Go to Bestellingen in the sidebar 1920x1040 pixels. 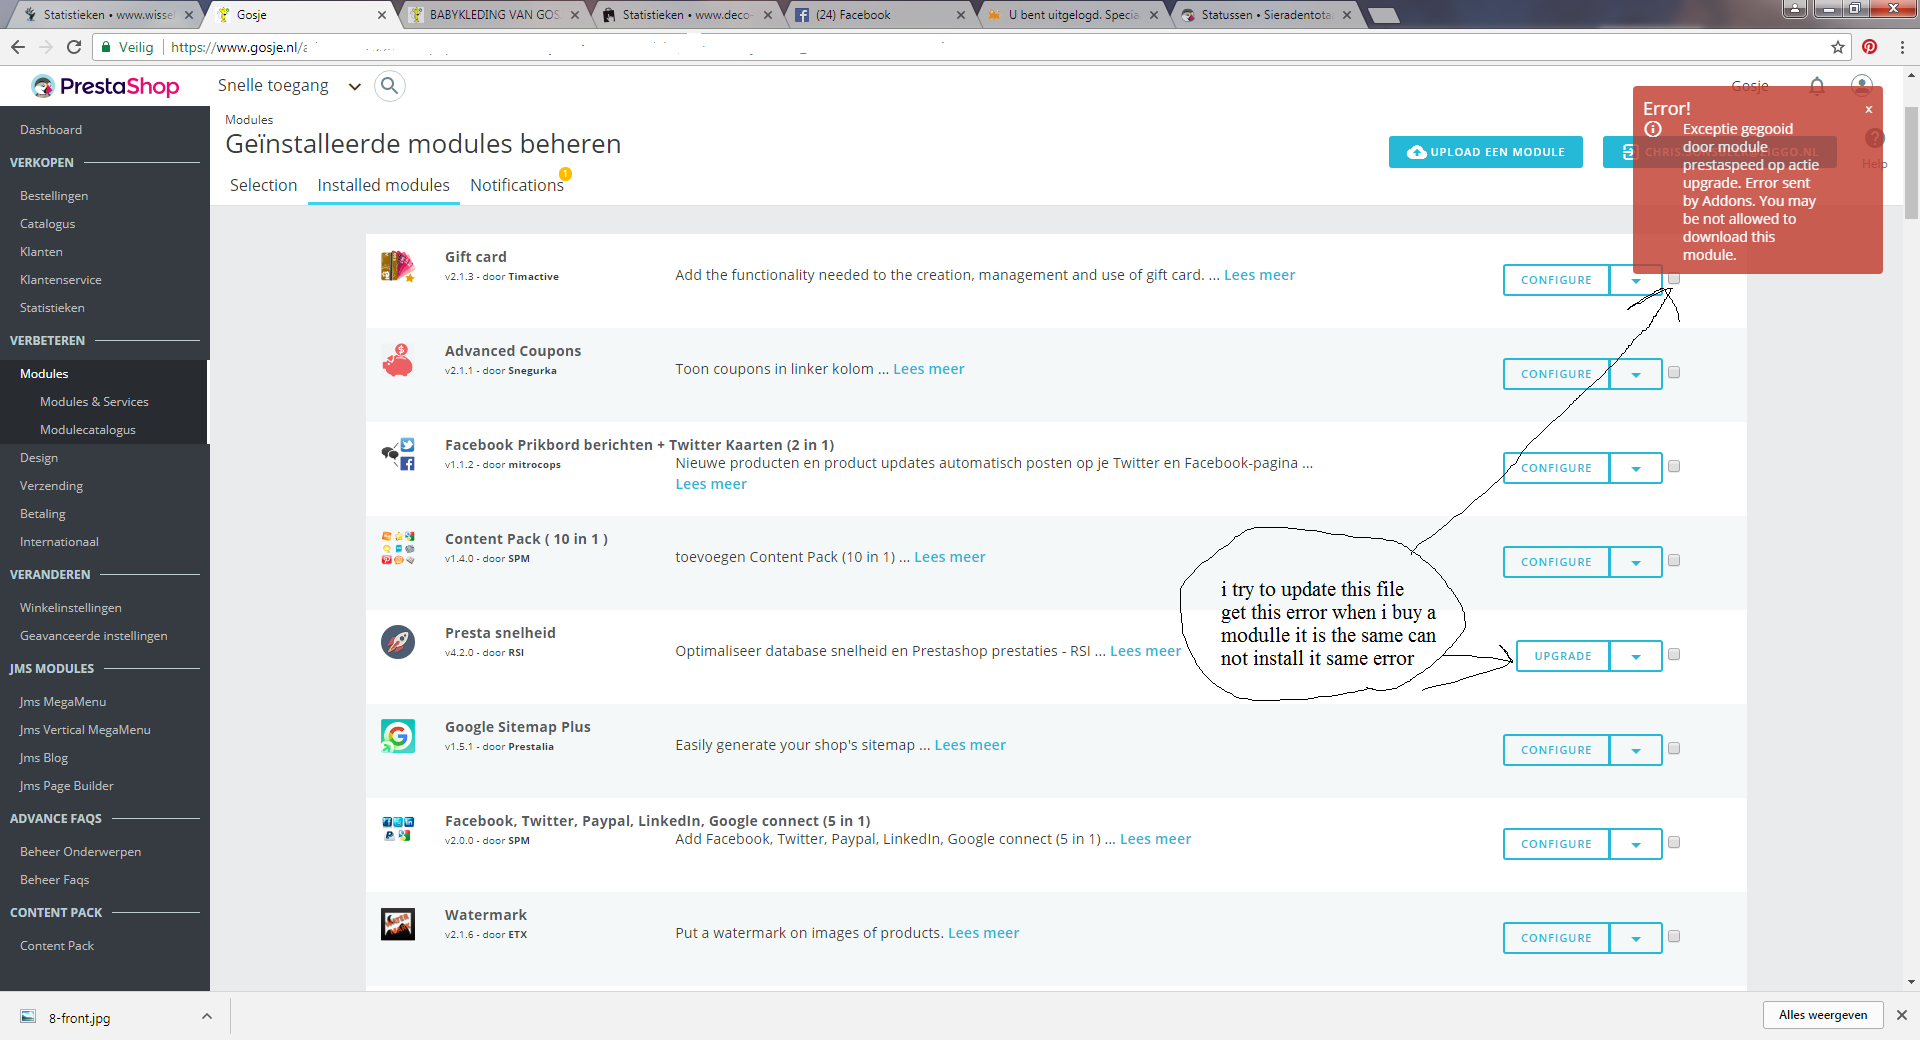click(x=54, y=196)
